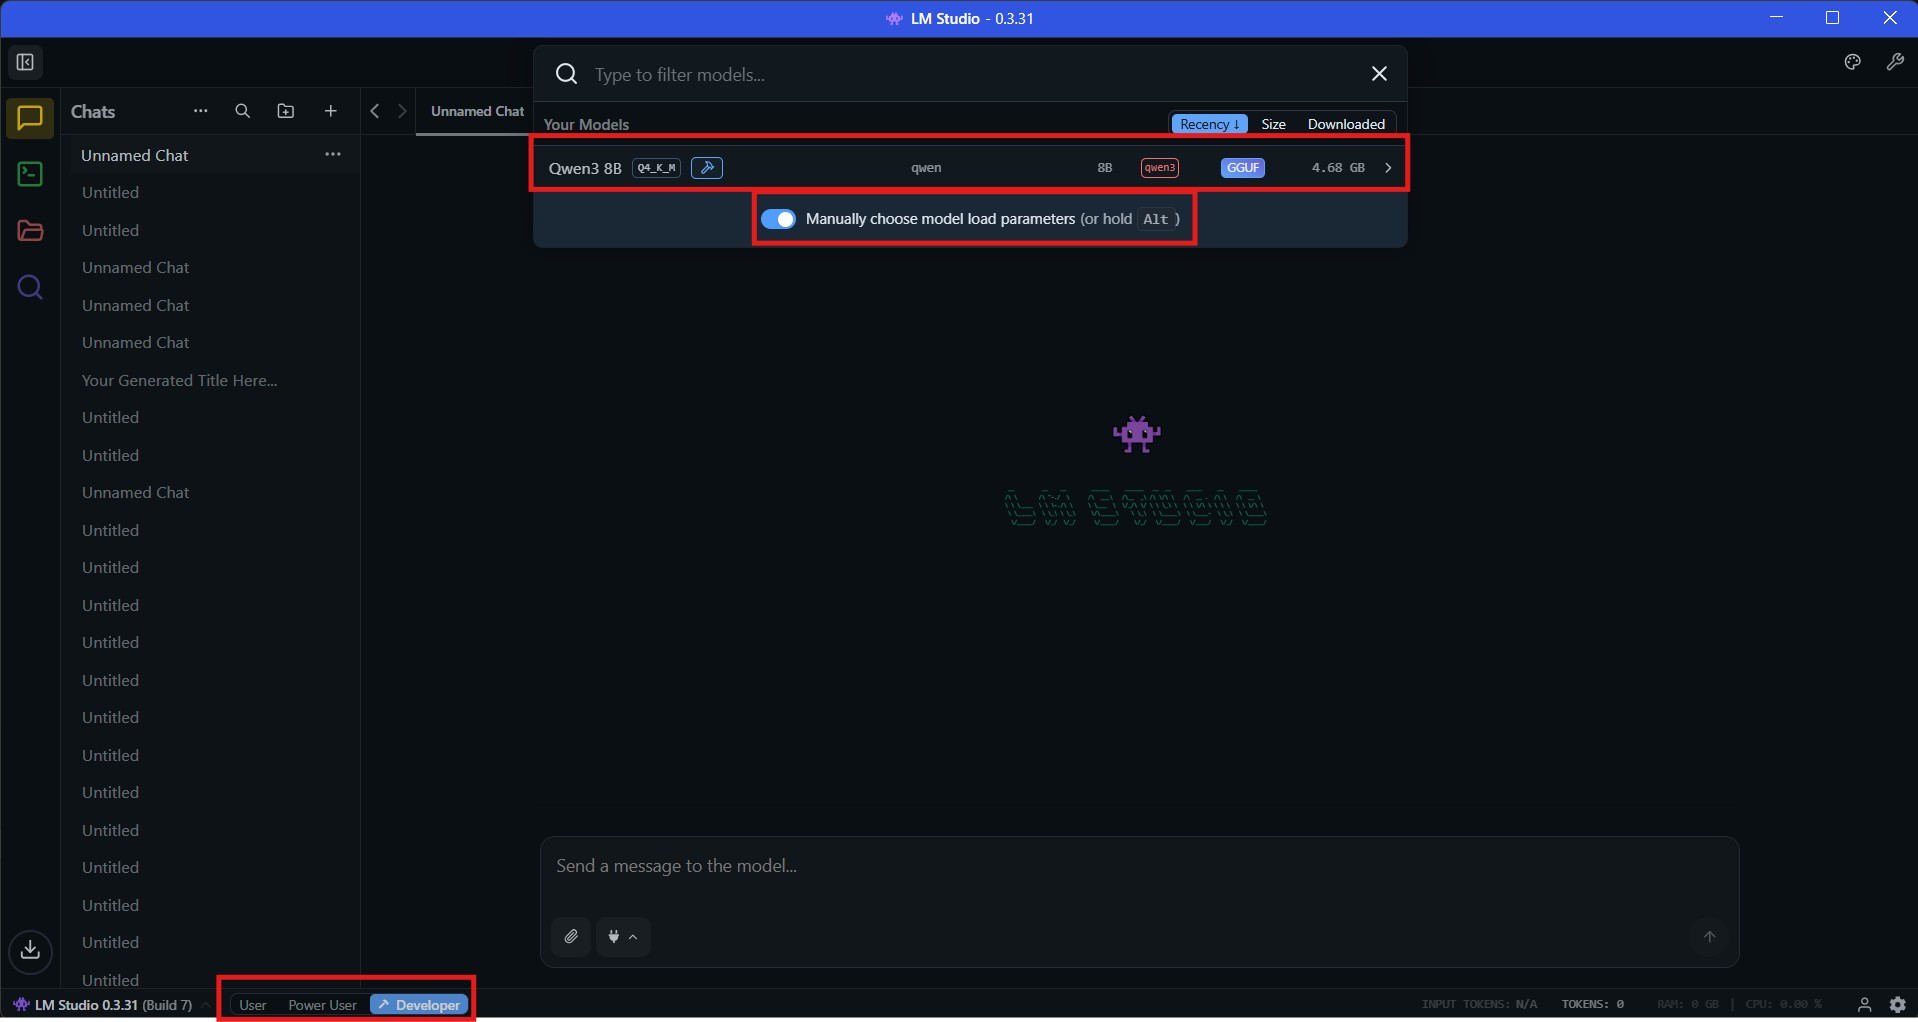Open the Downloads icon at sidebar bottom
Image resolution: width=1918 pixels, height=1022 pixels.
click(x=29, y=951)
